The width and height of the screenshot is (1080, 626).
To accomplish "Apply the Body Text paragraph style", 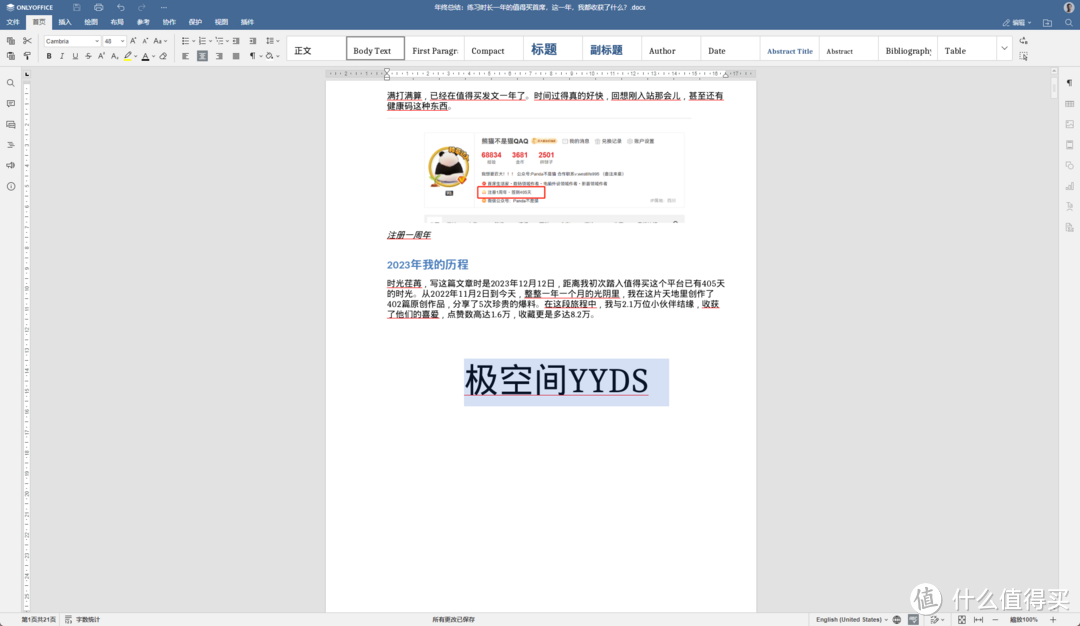I will pyautogui.click(x=375, y=49).
